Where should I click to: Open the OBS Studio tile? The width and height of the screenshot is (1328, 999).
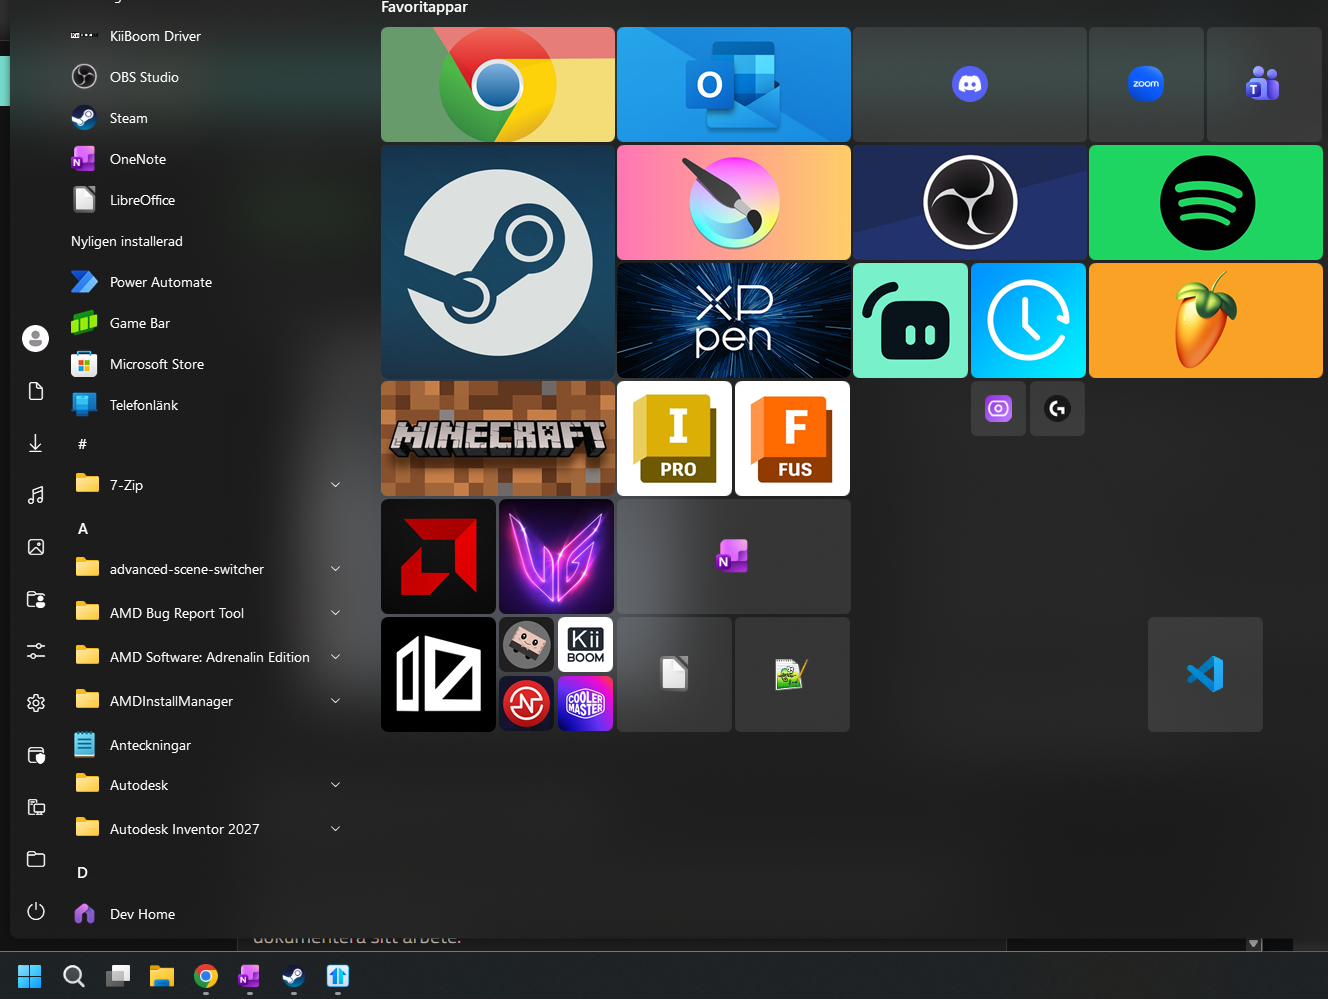tap(970, 203)
